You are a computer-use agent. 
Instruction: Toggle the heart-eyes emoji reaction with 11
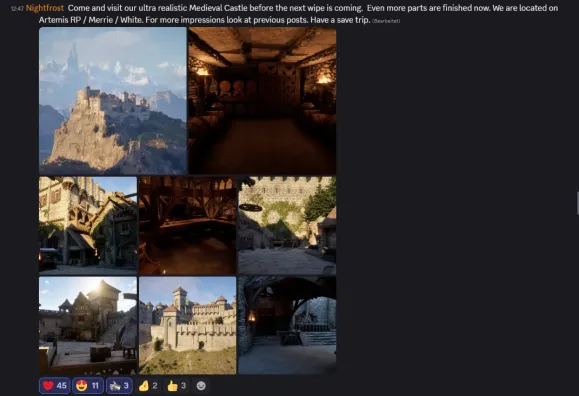pos(88,386)
